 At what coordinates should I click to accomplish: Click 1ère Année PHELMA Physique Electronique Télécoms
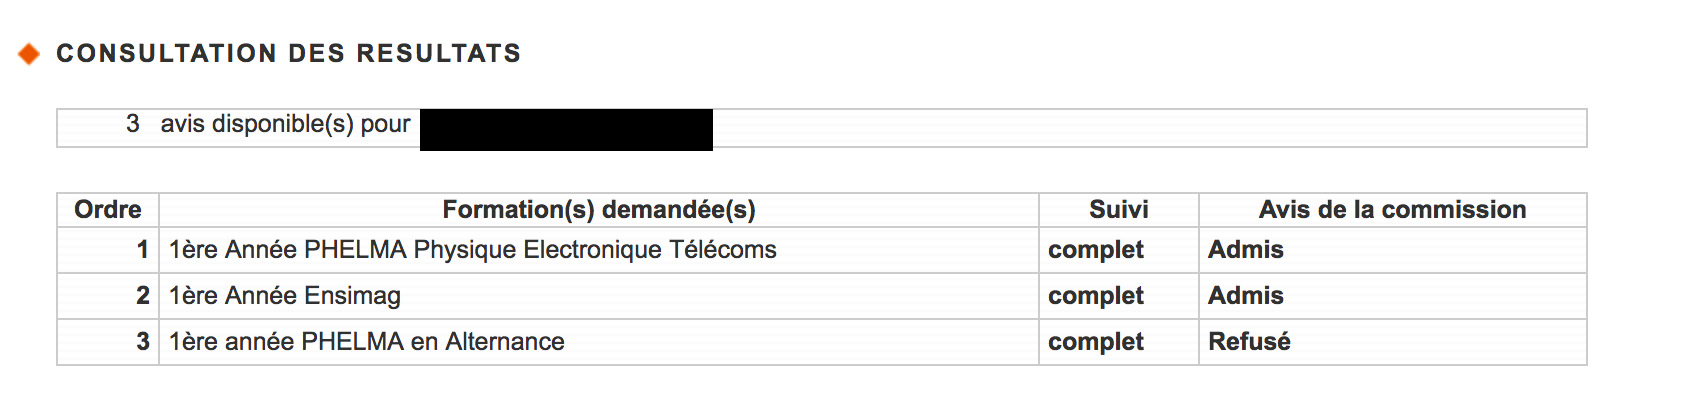[x=472, y=250]
